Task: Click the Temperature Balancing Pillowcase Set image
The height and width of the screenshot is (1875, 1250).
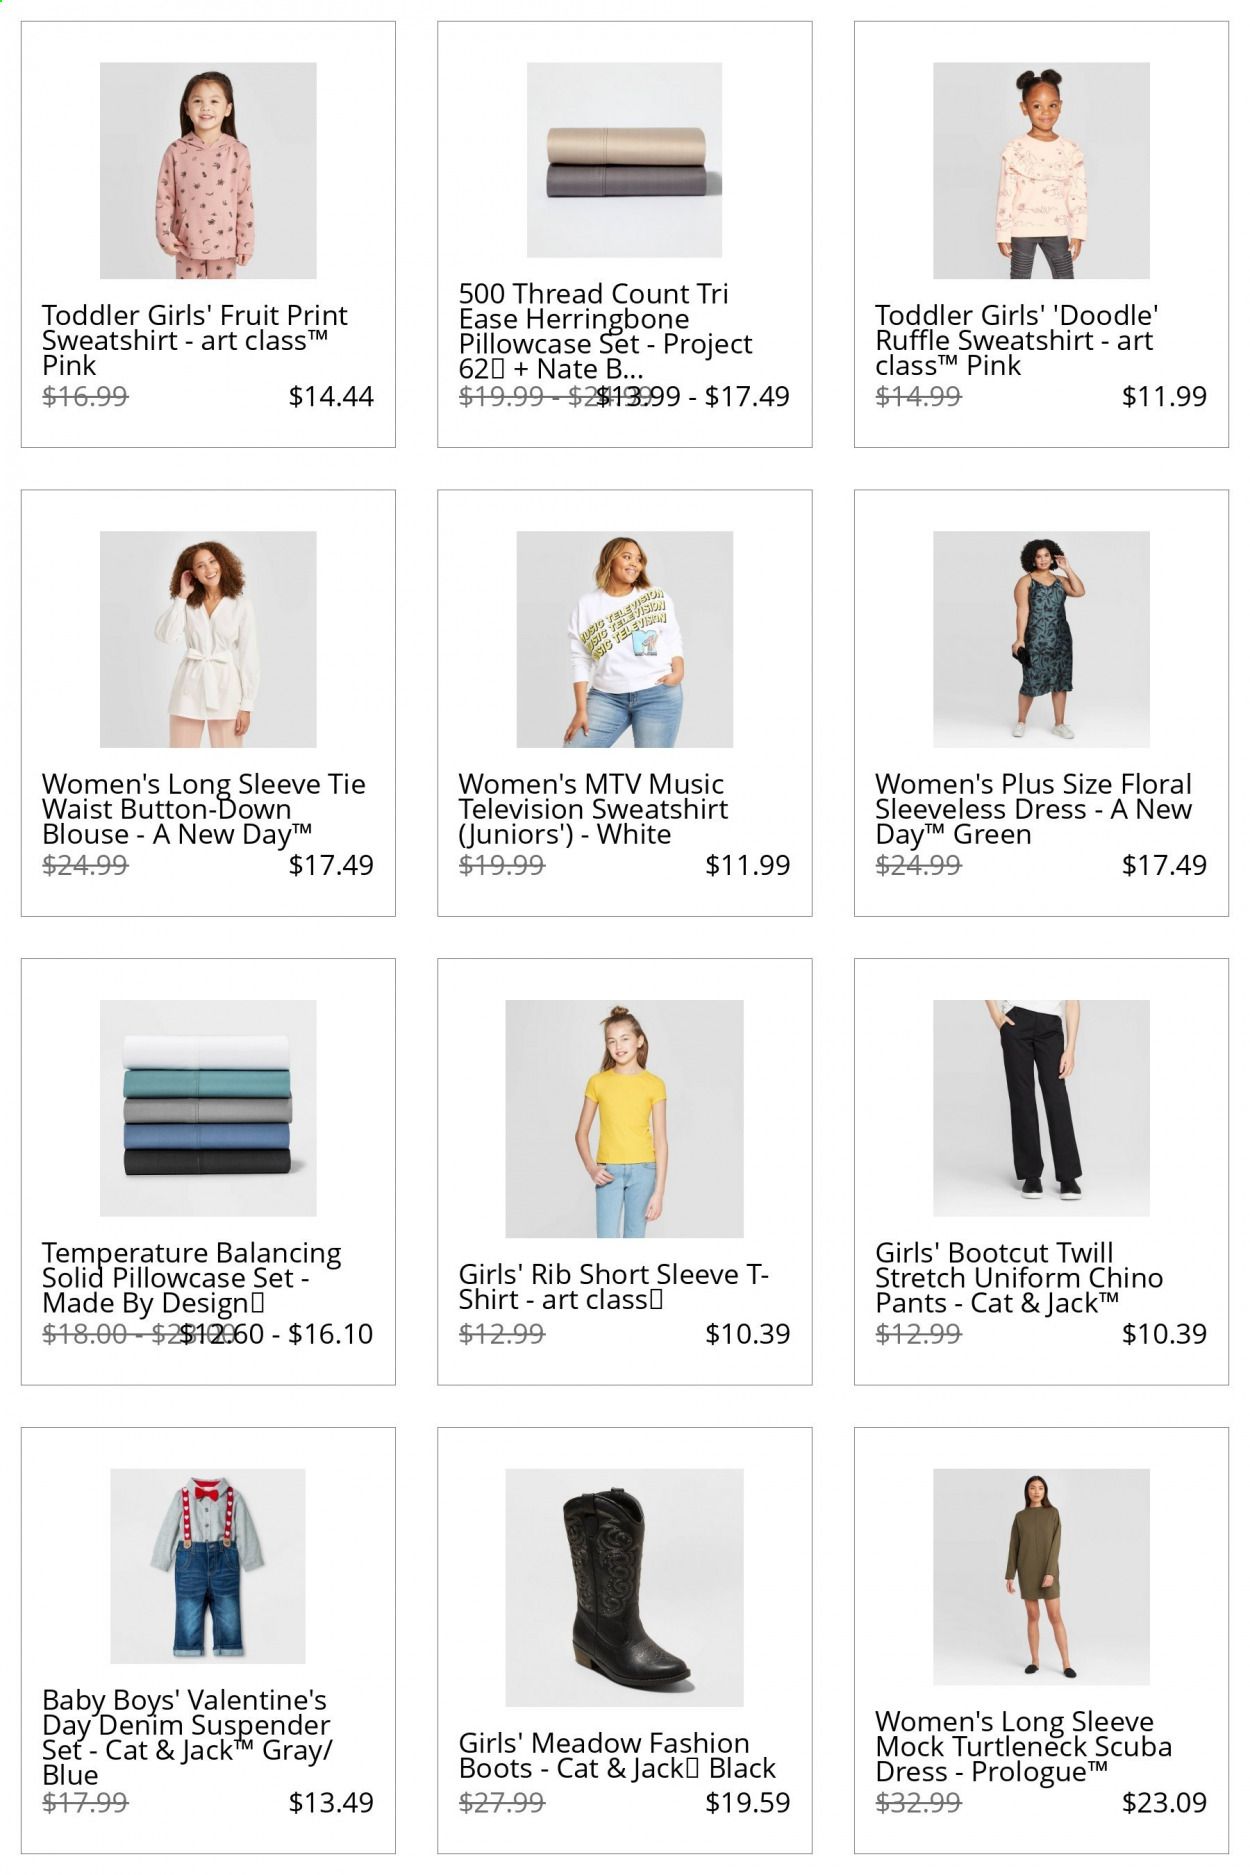Action: 208,1108
